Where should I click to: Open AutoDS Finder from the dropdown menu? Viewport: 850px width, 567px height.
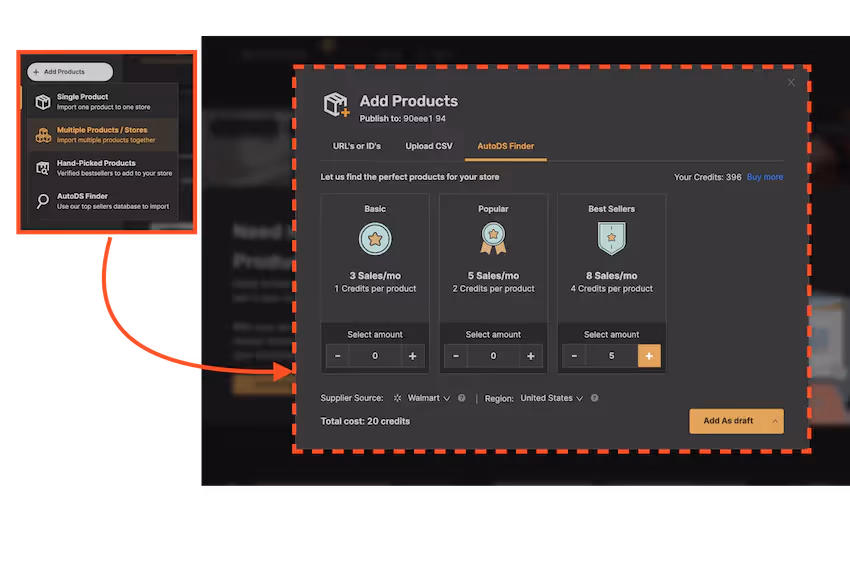point(103,201)
